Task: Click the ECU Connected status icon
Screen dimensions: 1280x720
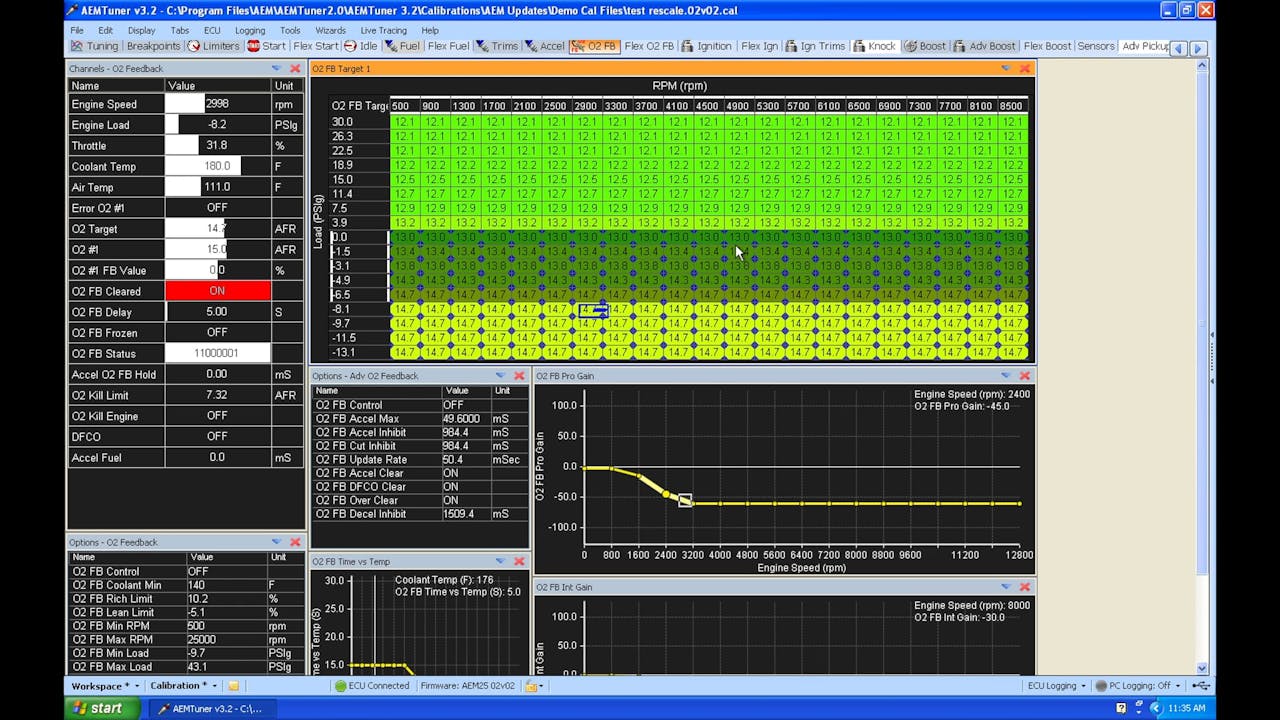Action: point(341,686)
